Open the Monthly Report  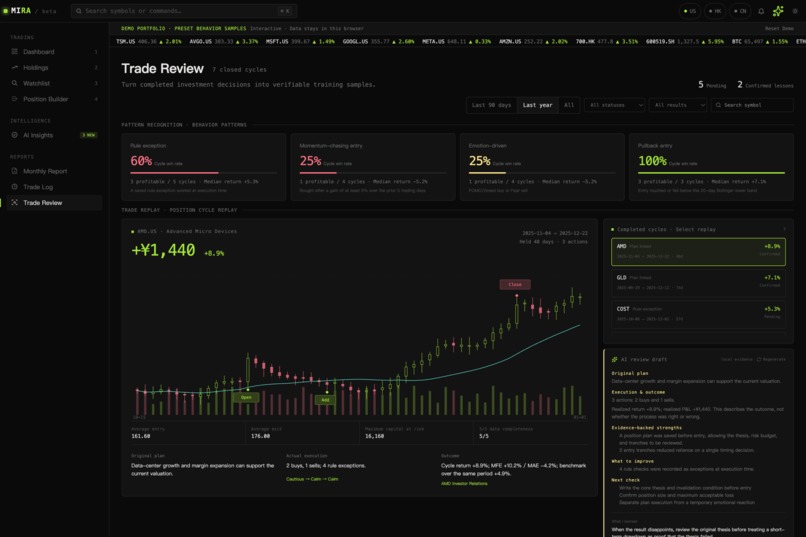pyautogui.click(x=54, y=171)
